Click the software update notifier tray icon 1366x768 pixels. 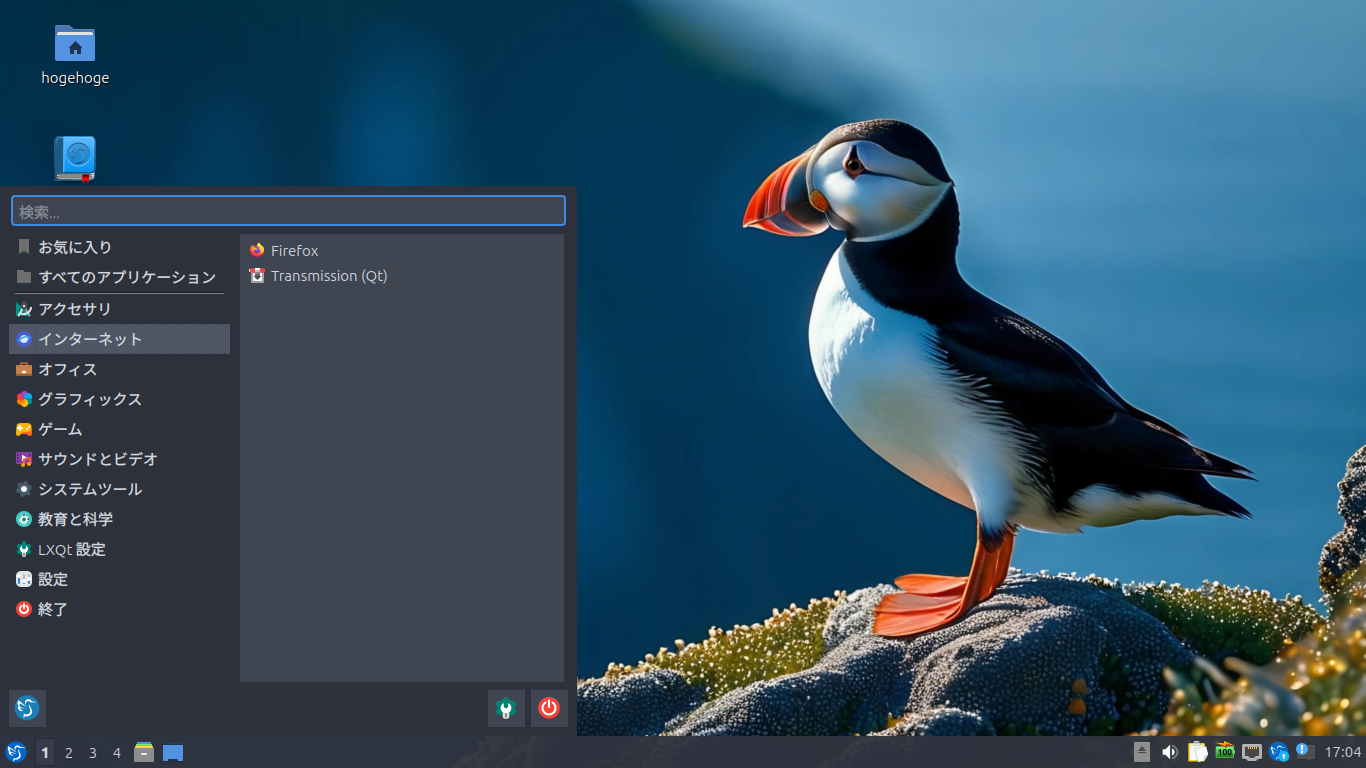(x=1279, y=751)
